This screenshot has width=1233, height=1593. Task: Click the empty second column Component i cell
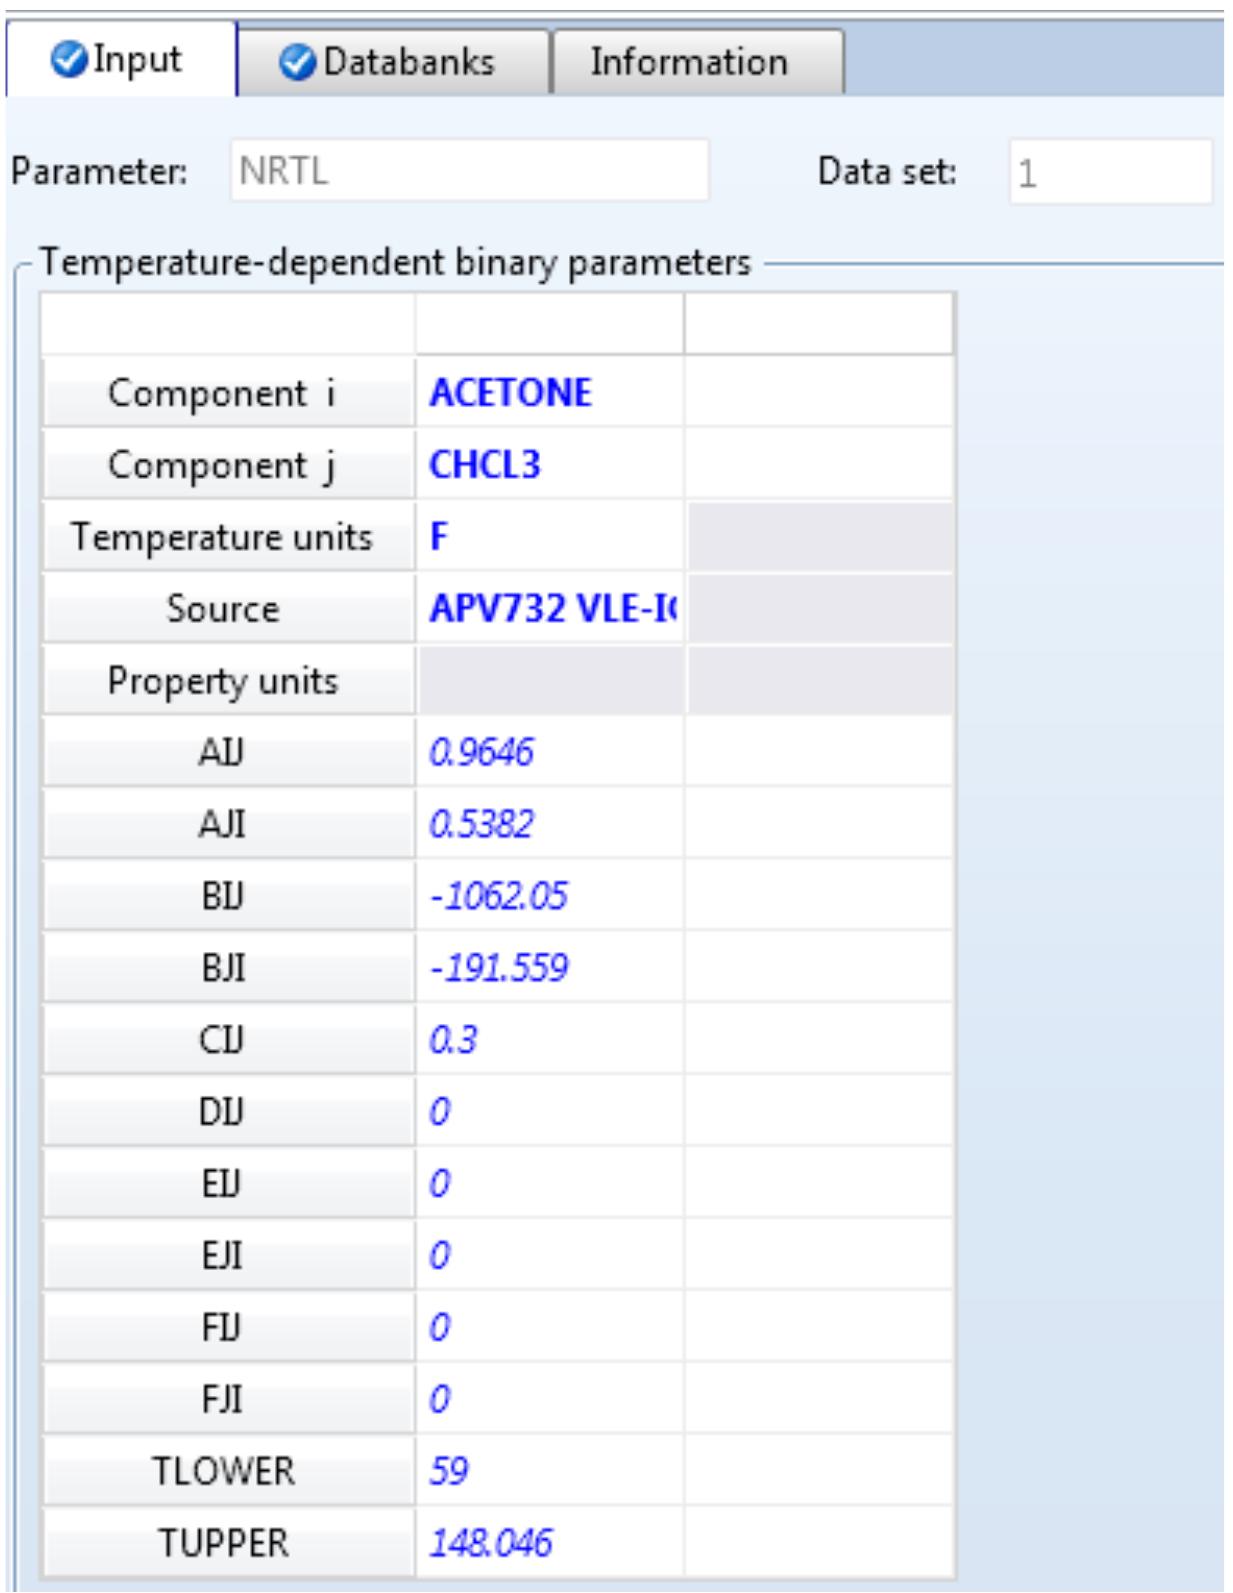click(x=819, y=393)
